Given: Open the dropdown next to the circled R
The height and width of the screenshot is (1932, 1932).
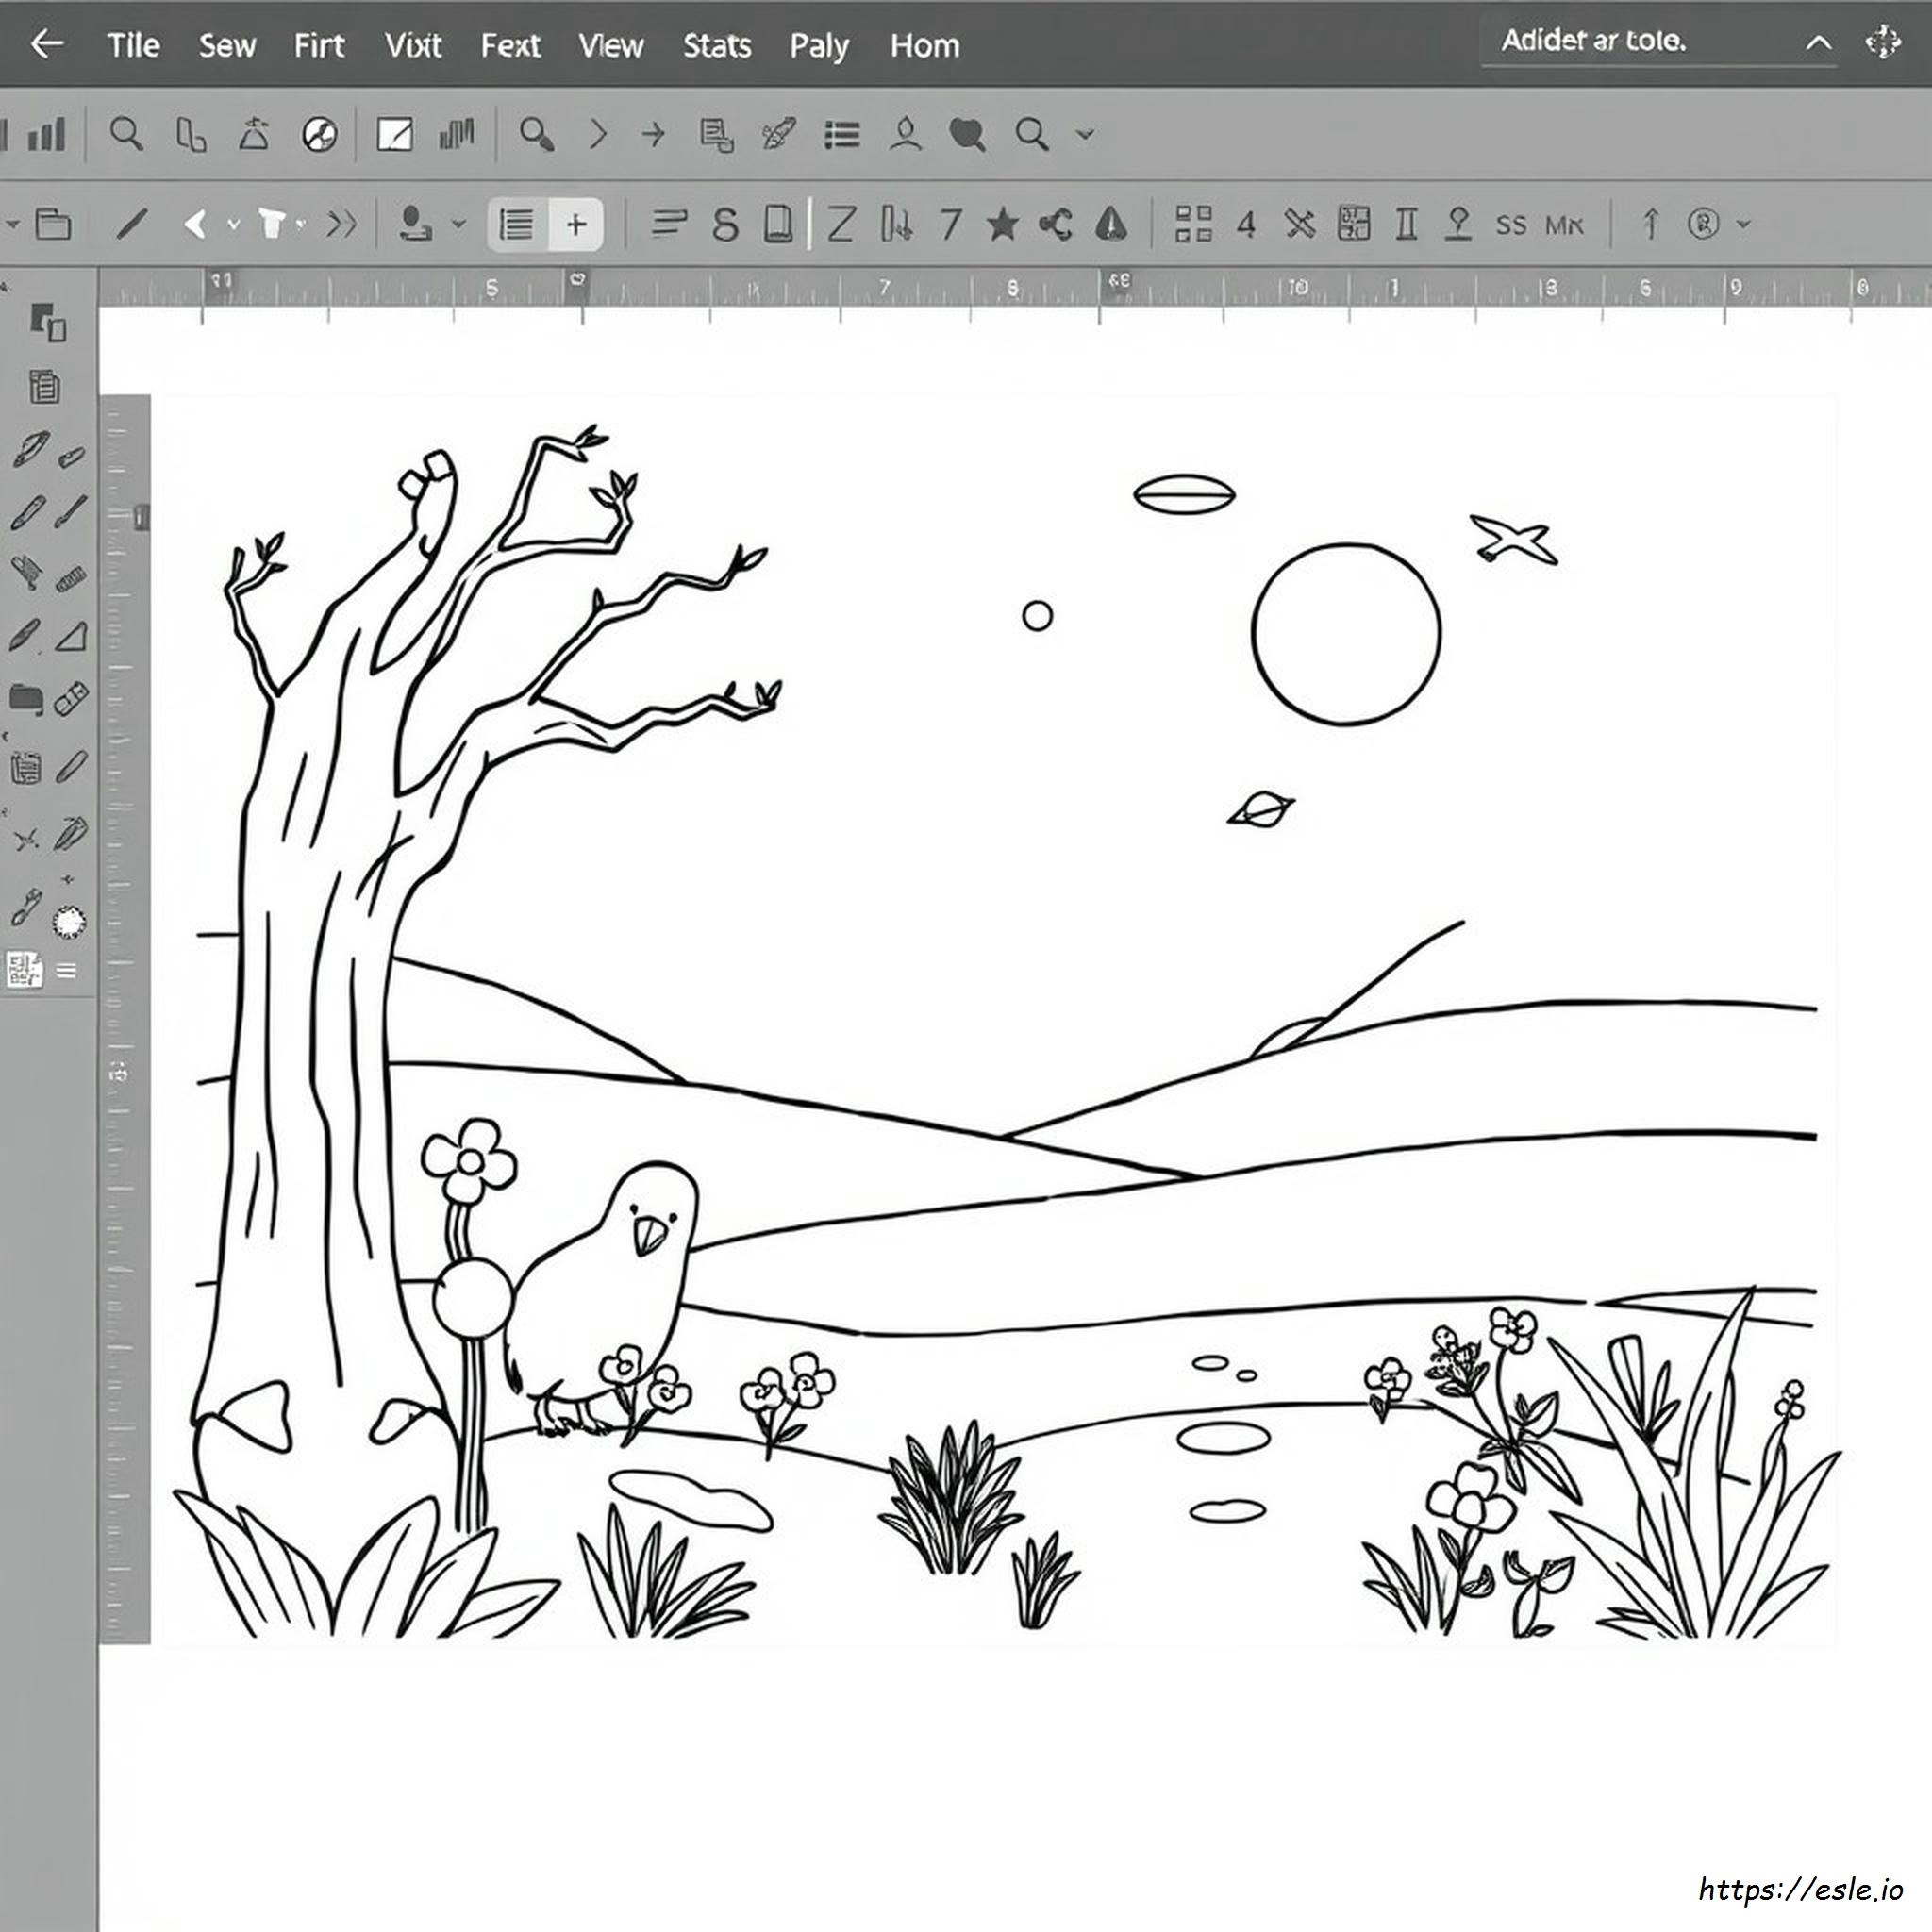Looking at the screenshot, I should (1744, 224).
